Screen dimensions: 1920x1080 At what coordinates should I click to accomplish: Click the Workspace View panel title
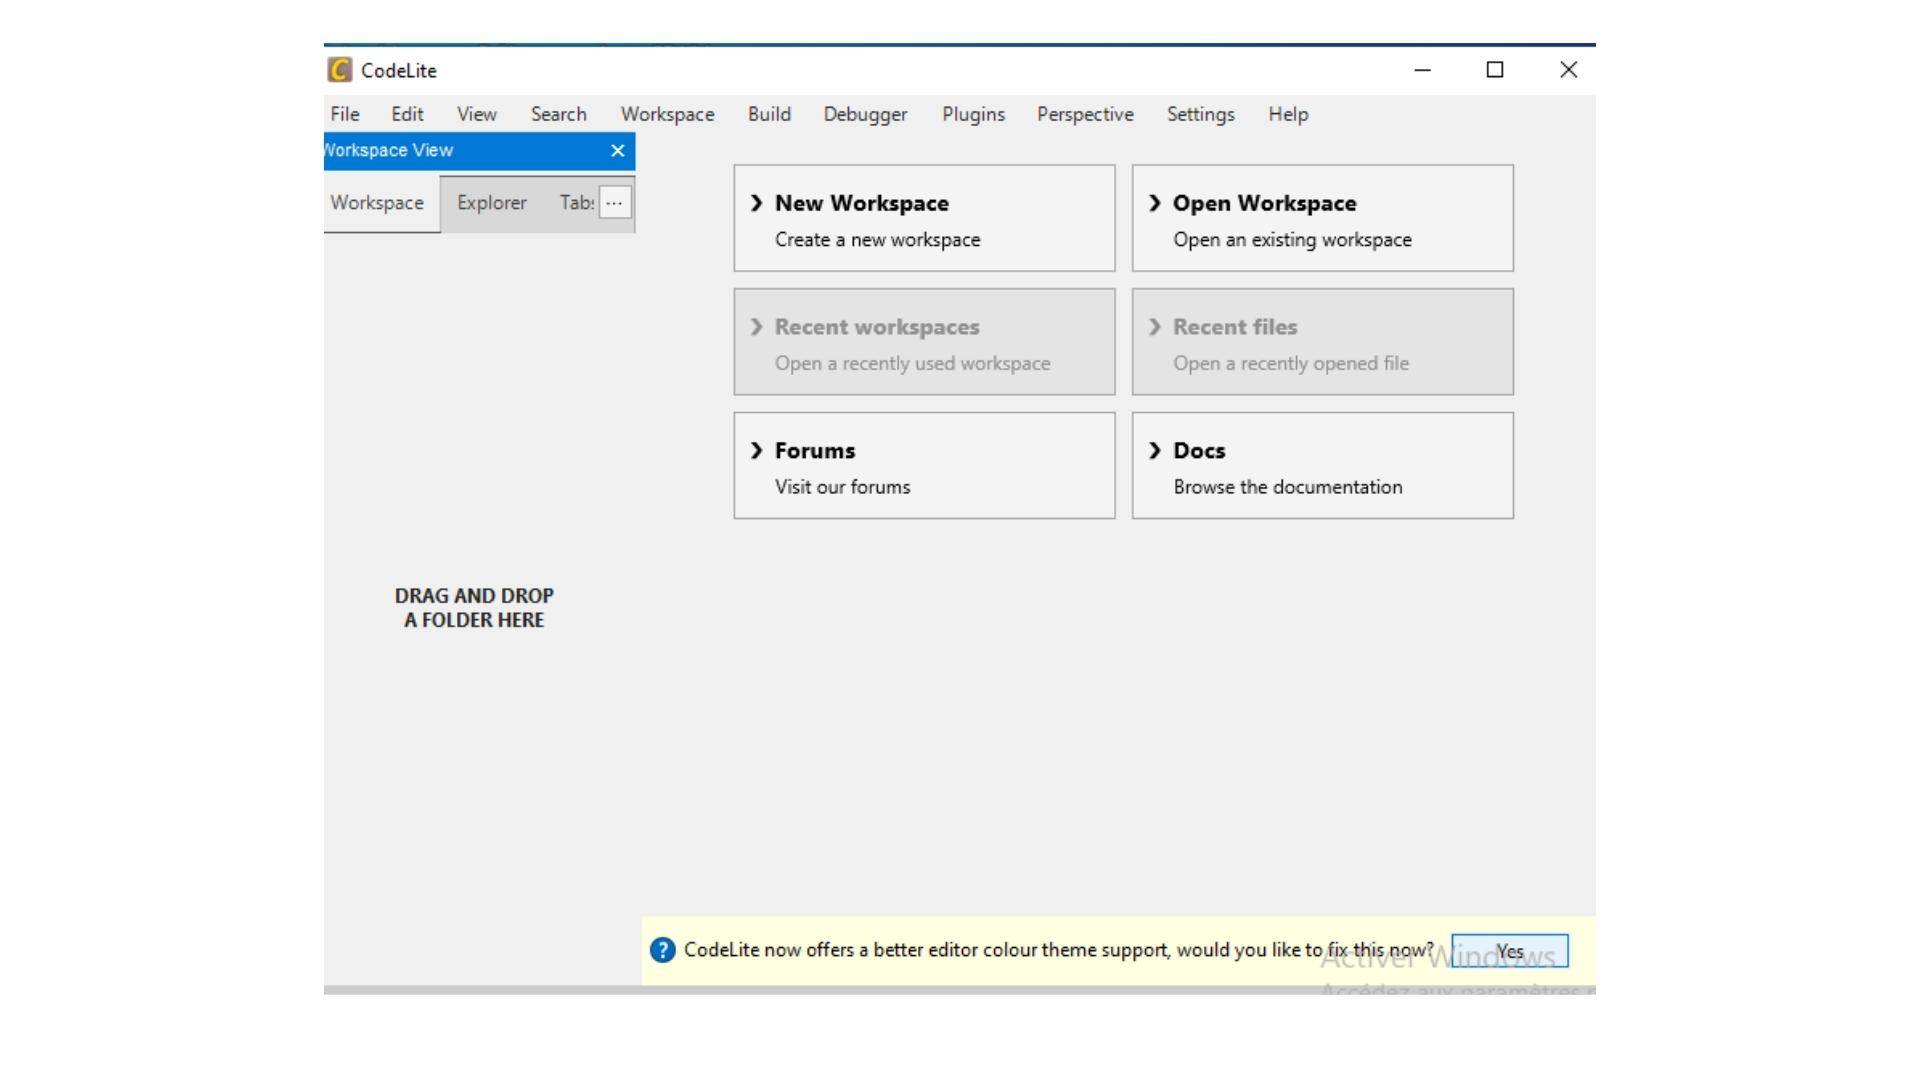pos(389,150)
